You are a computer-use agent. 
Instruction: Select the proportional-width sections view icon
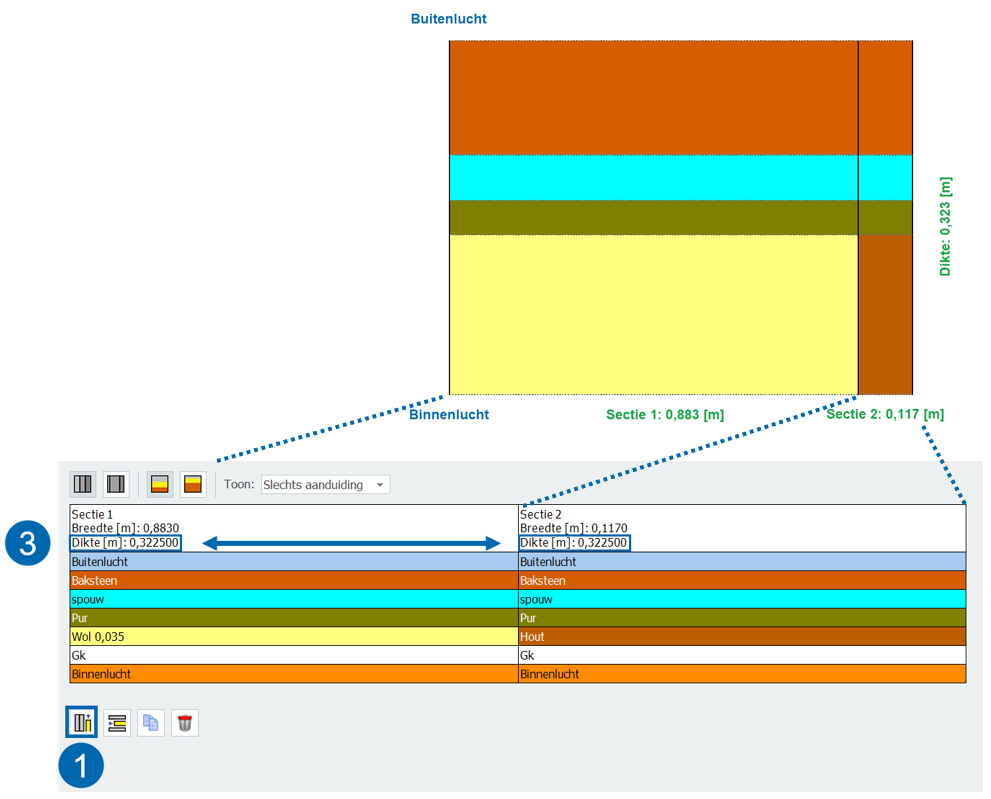coord(116,485)
